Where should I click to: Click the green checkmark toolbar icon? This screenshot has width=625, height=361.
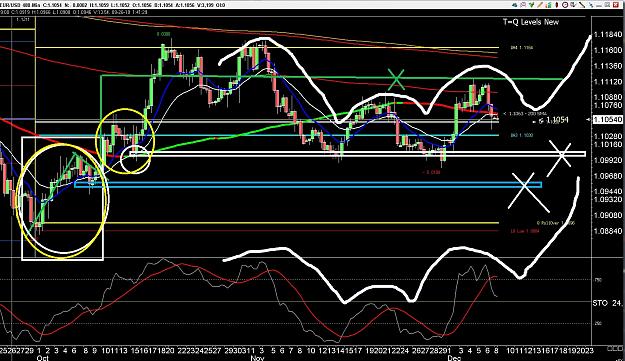pyautogui.click(x=531, y=5)
